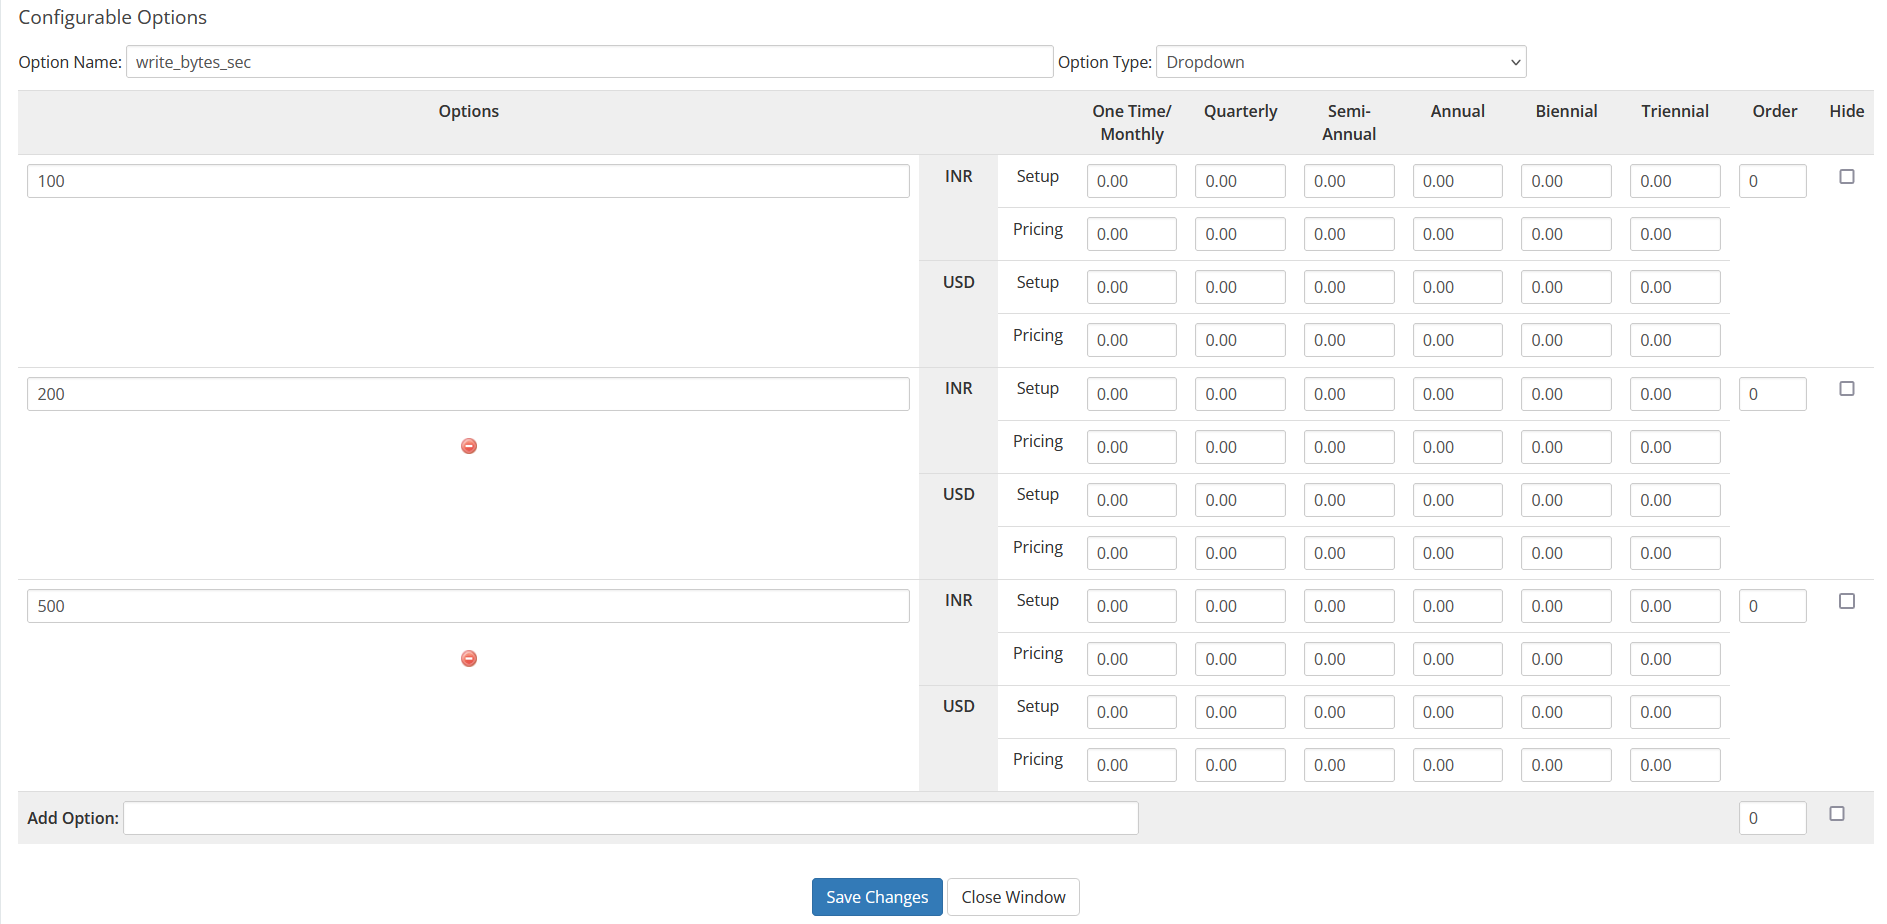Edit option 500 INR Pricing semi-annual field
The image size is (1887, 924).
(x=1349, y=659)
